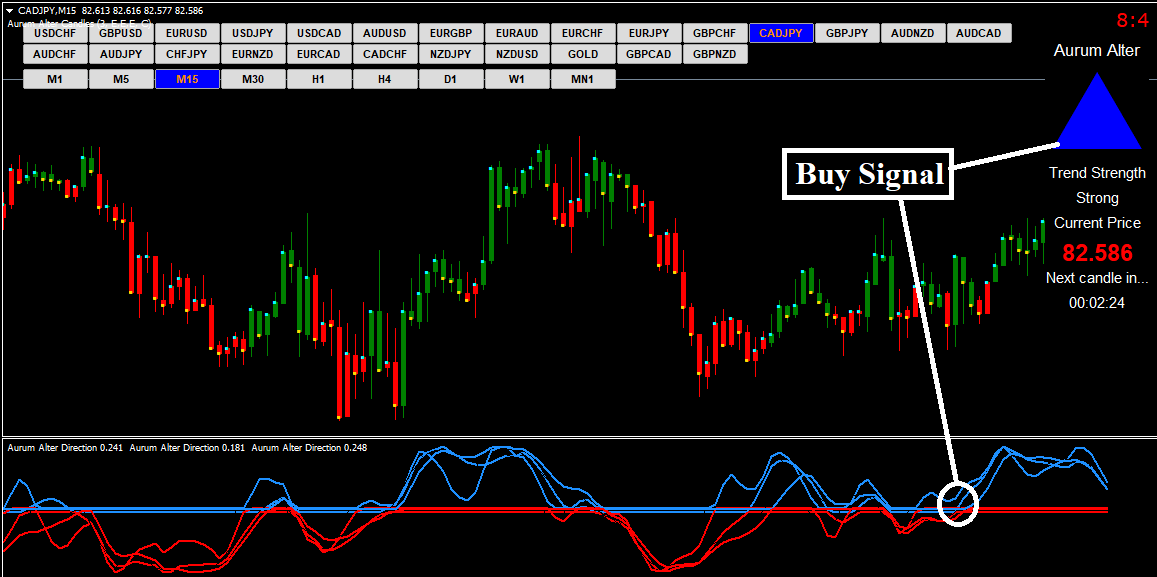The width and height of the screenshot is (1157, 577).
Task: Click the red current price 82.586
Action: [1097, 252]
